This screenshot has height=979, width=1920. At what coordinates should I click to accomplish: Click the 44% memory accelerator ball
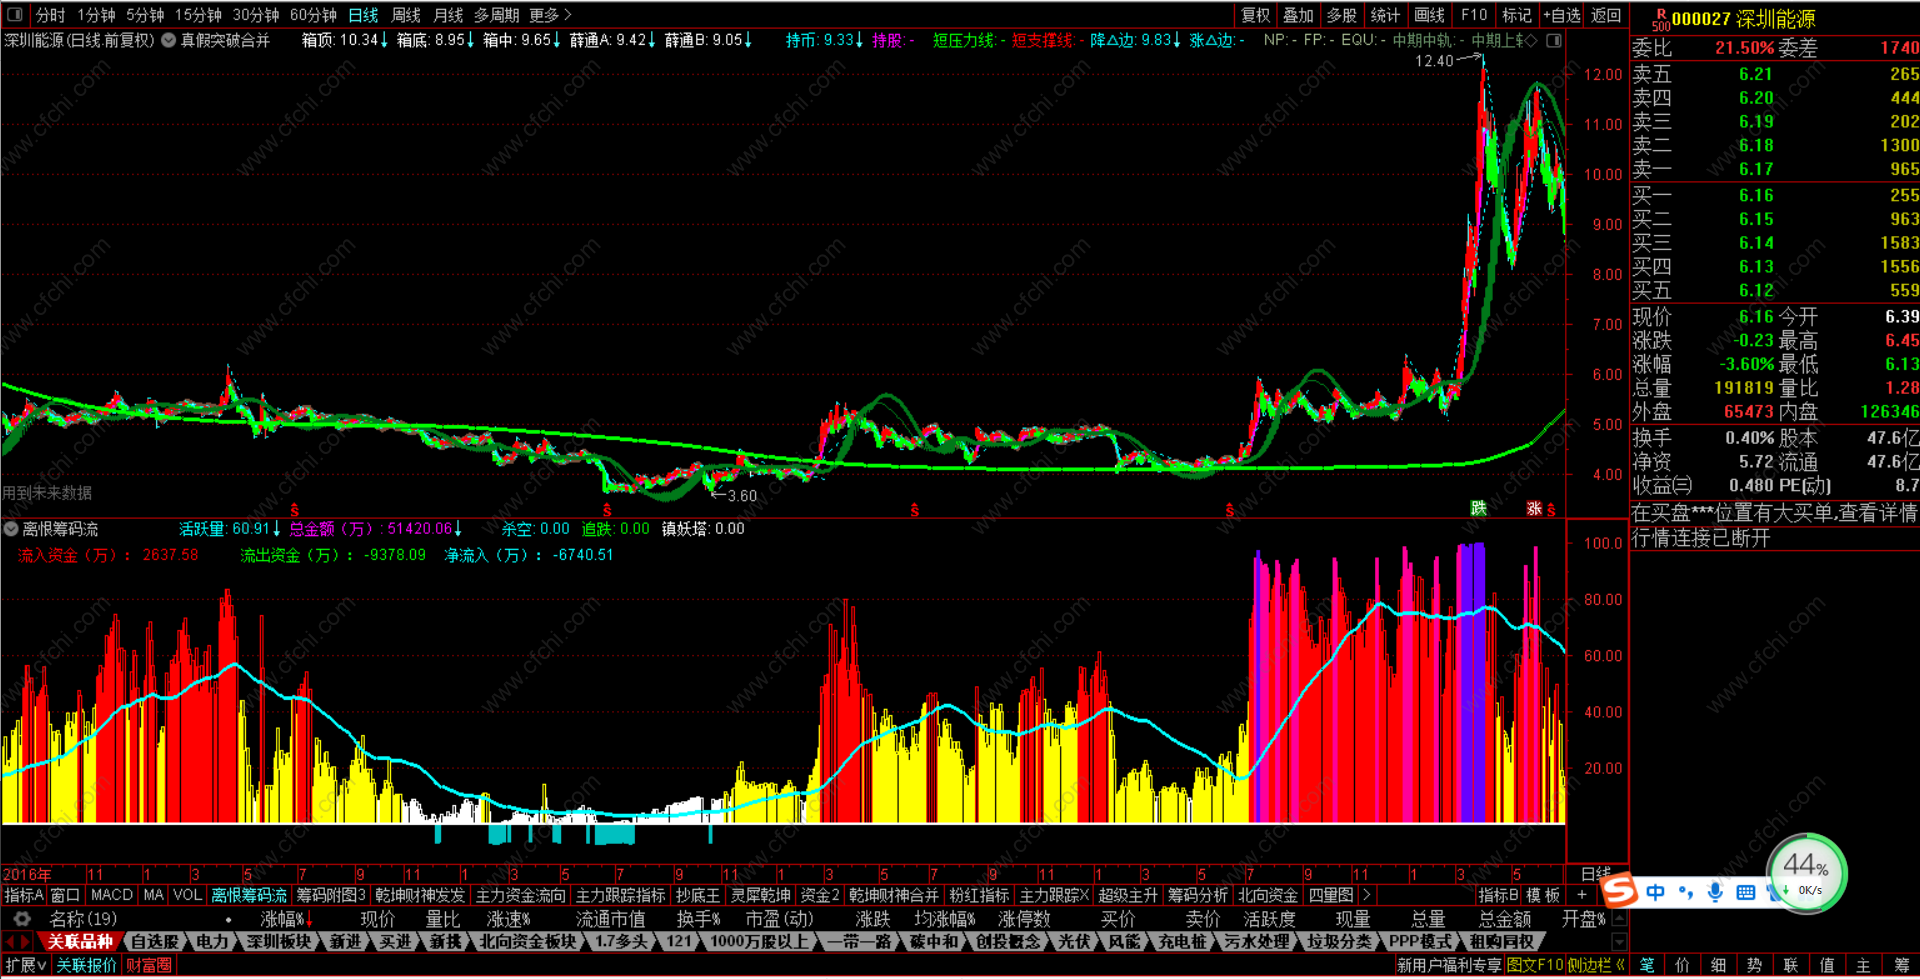(1806, 873)
